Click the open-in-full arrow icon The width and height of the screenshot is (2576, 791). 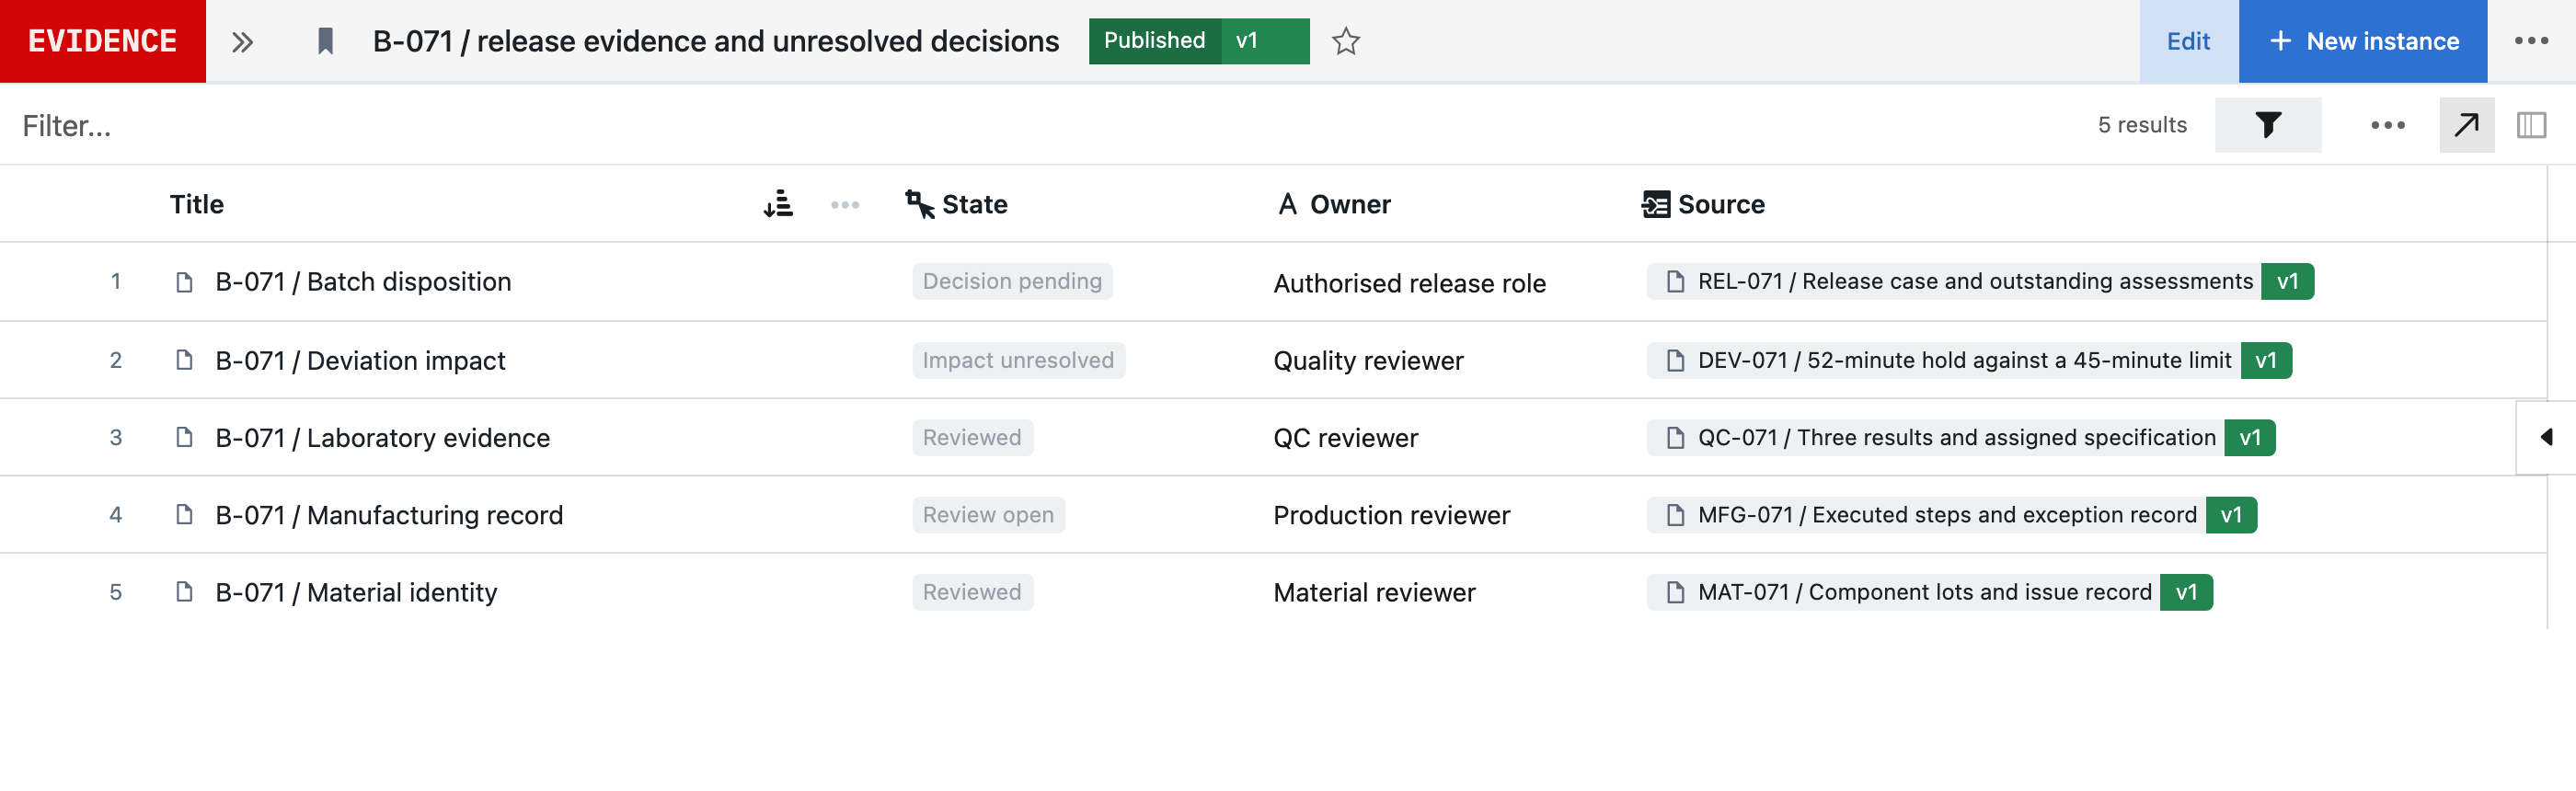coord(2466,125)
